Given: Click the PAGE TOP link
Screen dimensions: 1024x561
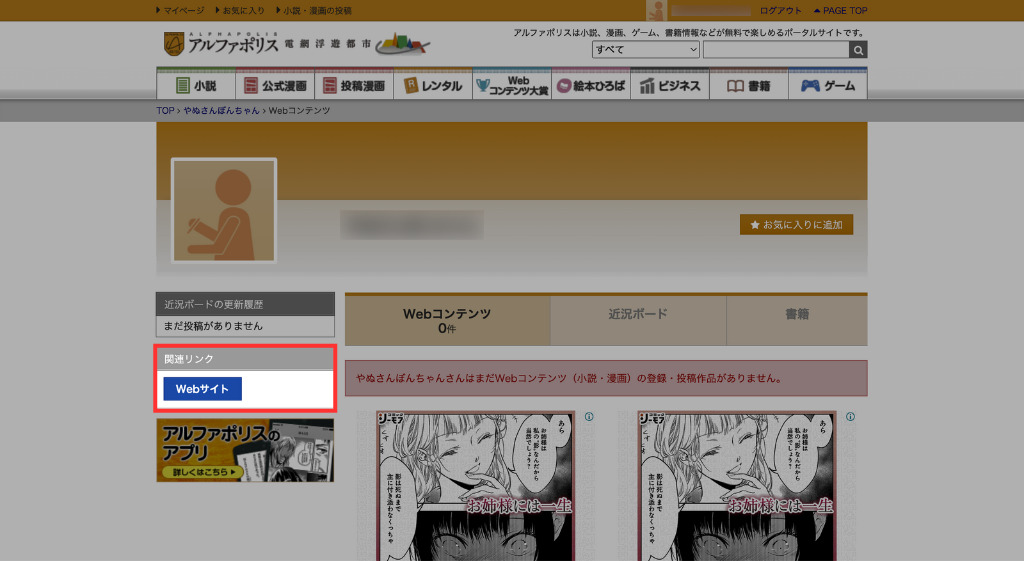Looking at the screenshot, I should 840,10.
